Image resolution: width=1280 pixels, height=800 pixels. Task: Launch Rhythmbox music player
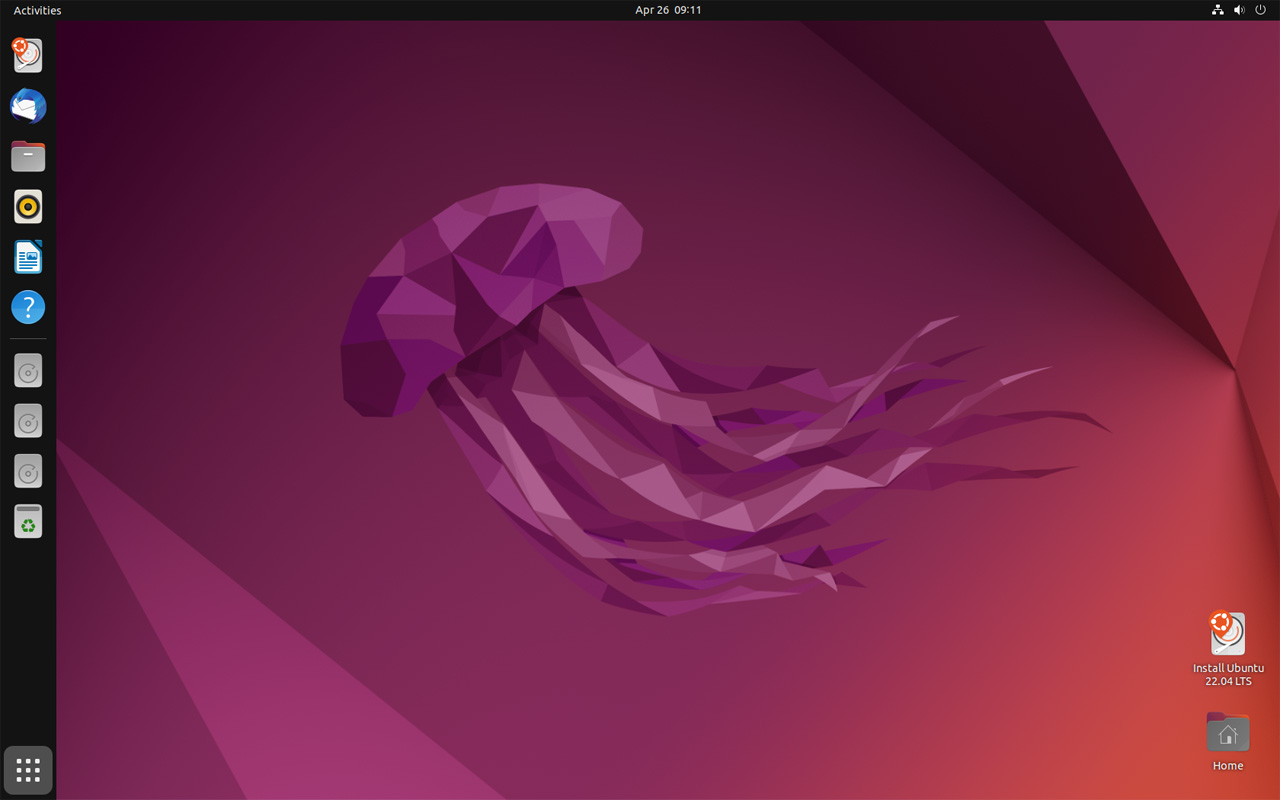[28, 207]
